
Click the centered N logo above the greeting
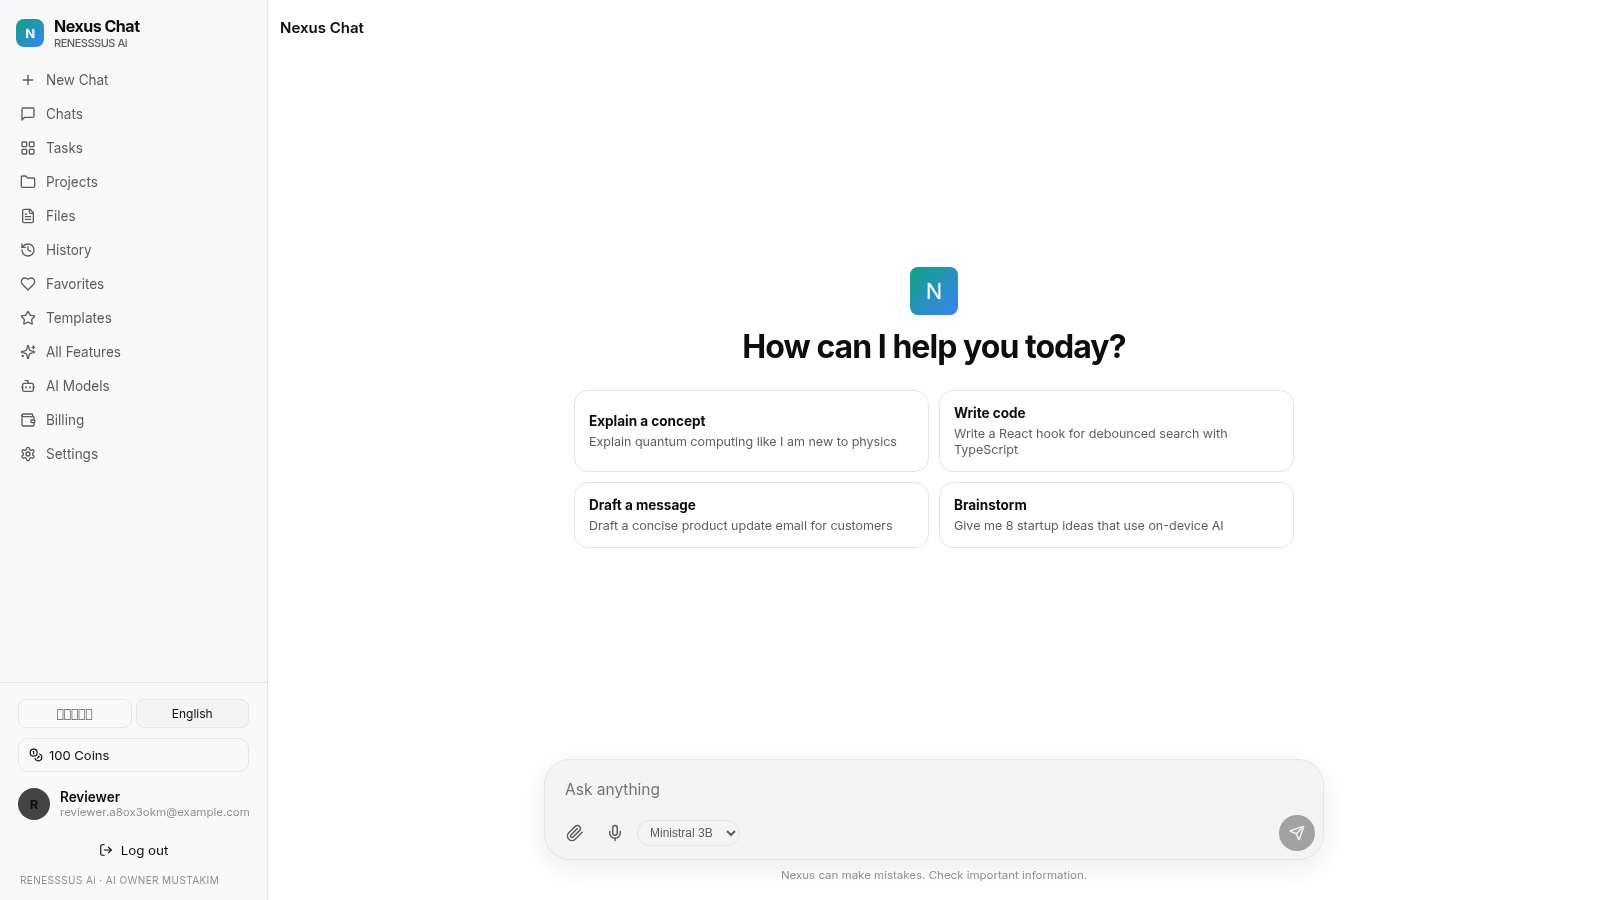coord(934,291)
